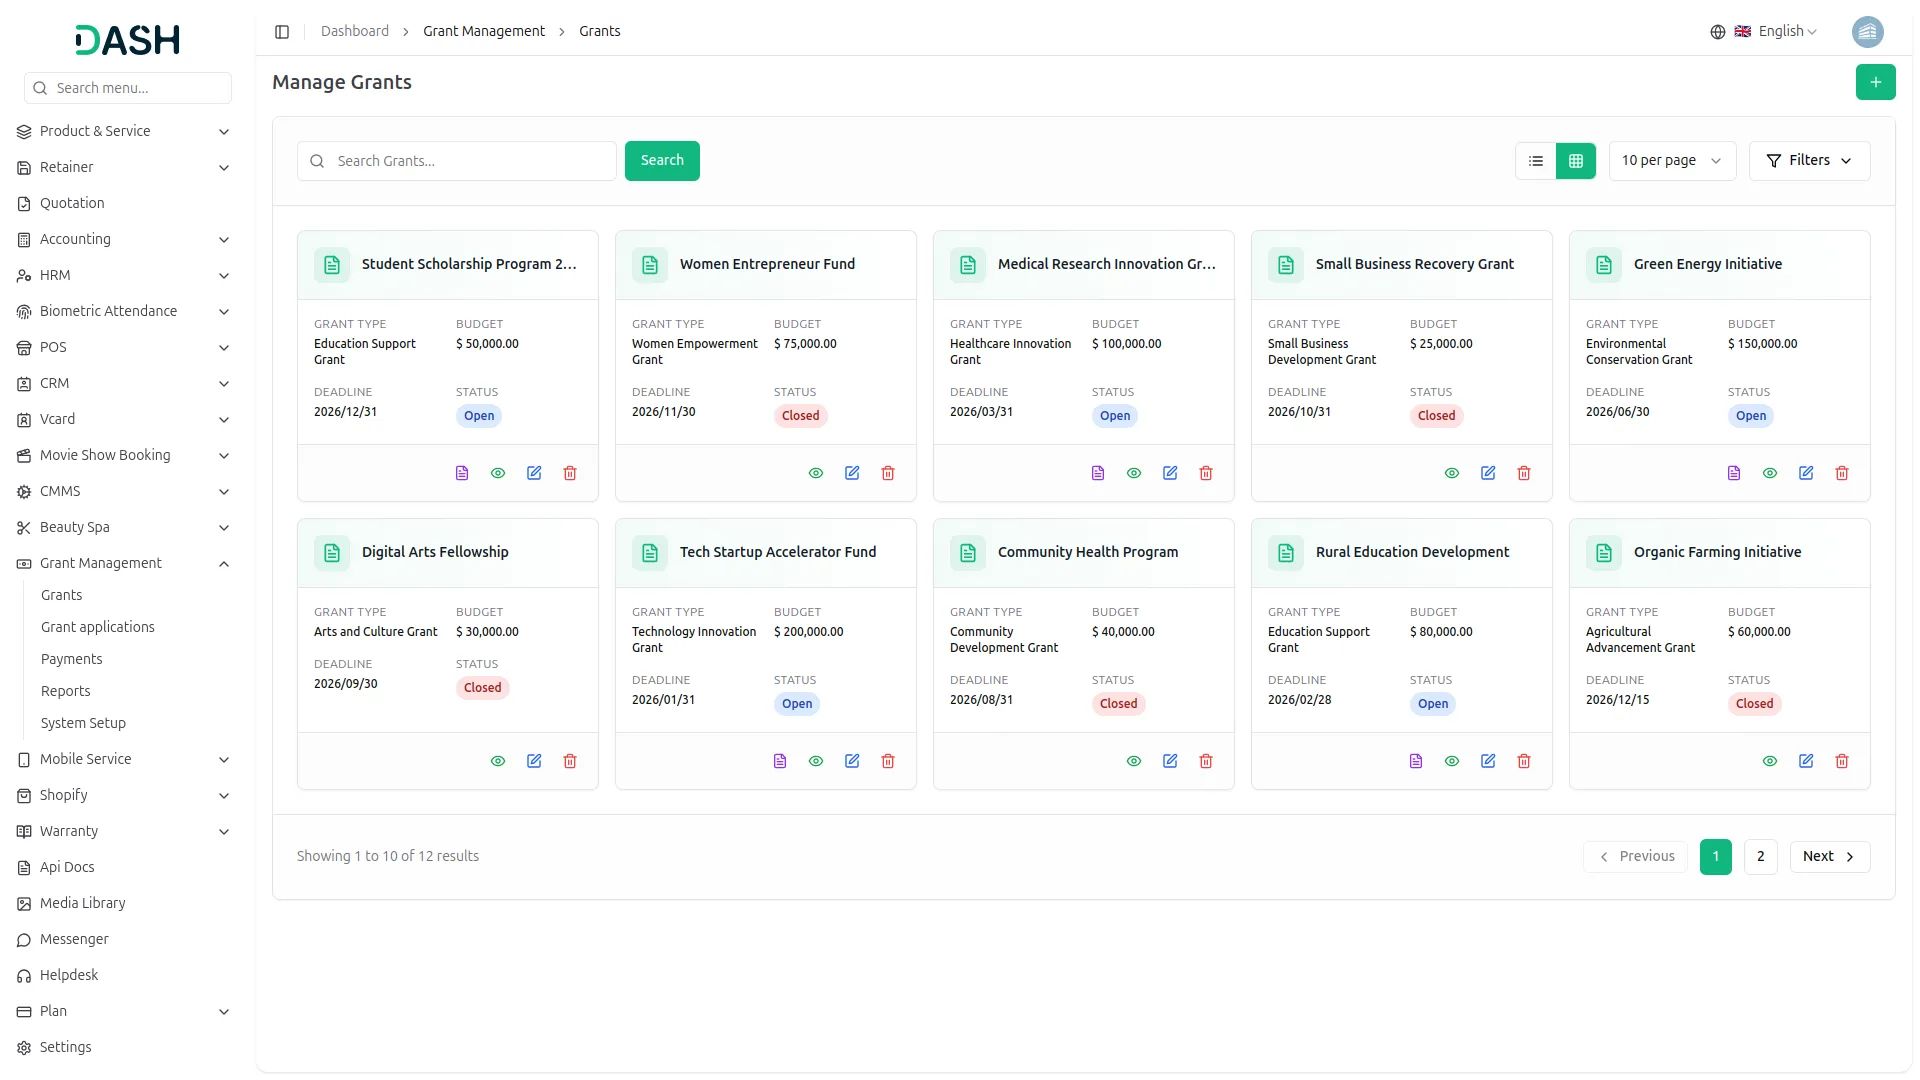
Task: Edit the Women Entrepreneur Fund grant
Action: click(852, 473)
